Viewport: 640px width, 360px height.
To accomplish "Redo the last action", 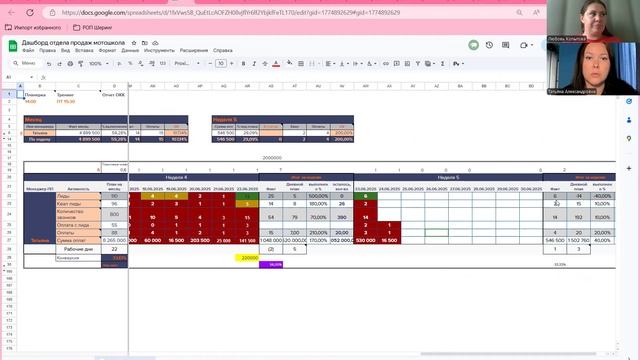I will point(60,64).
